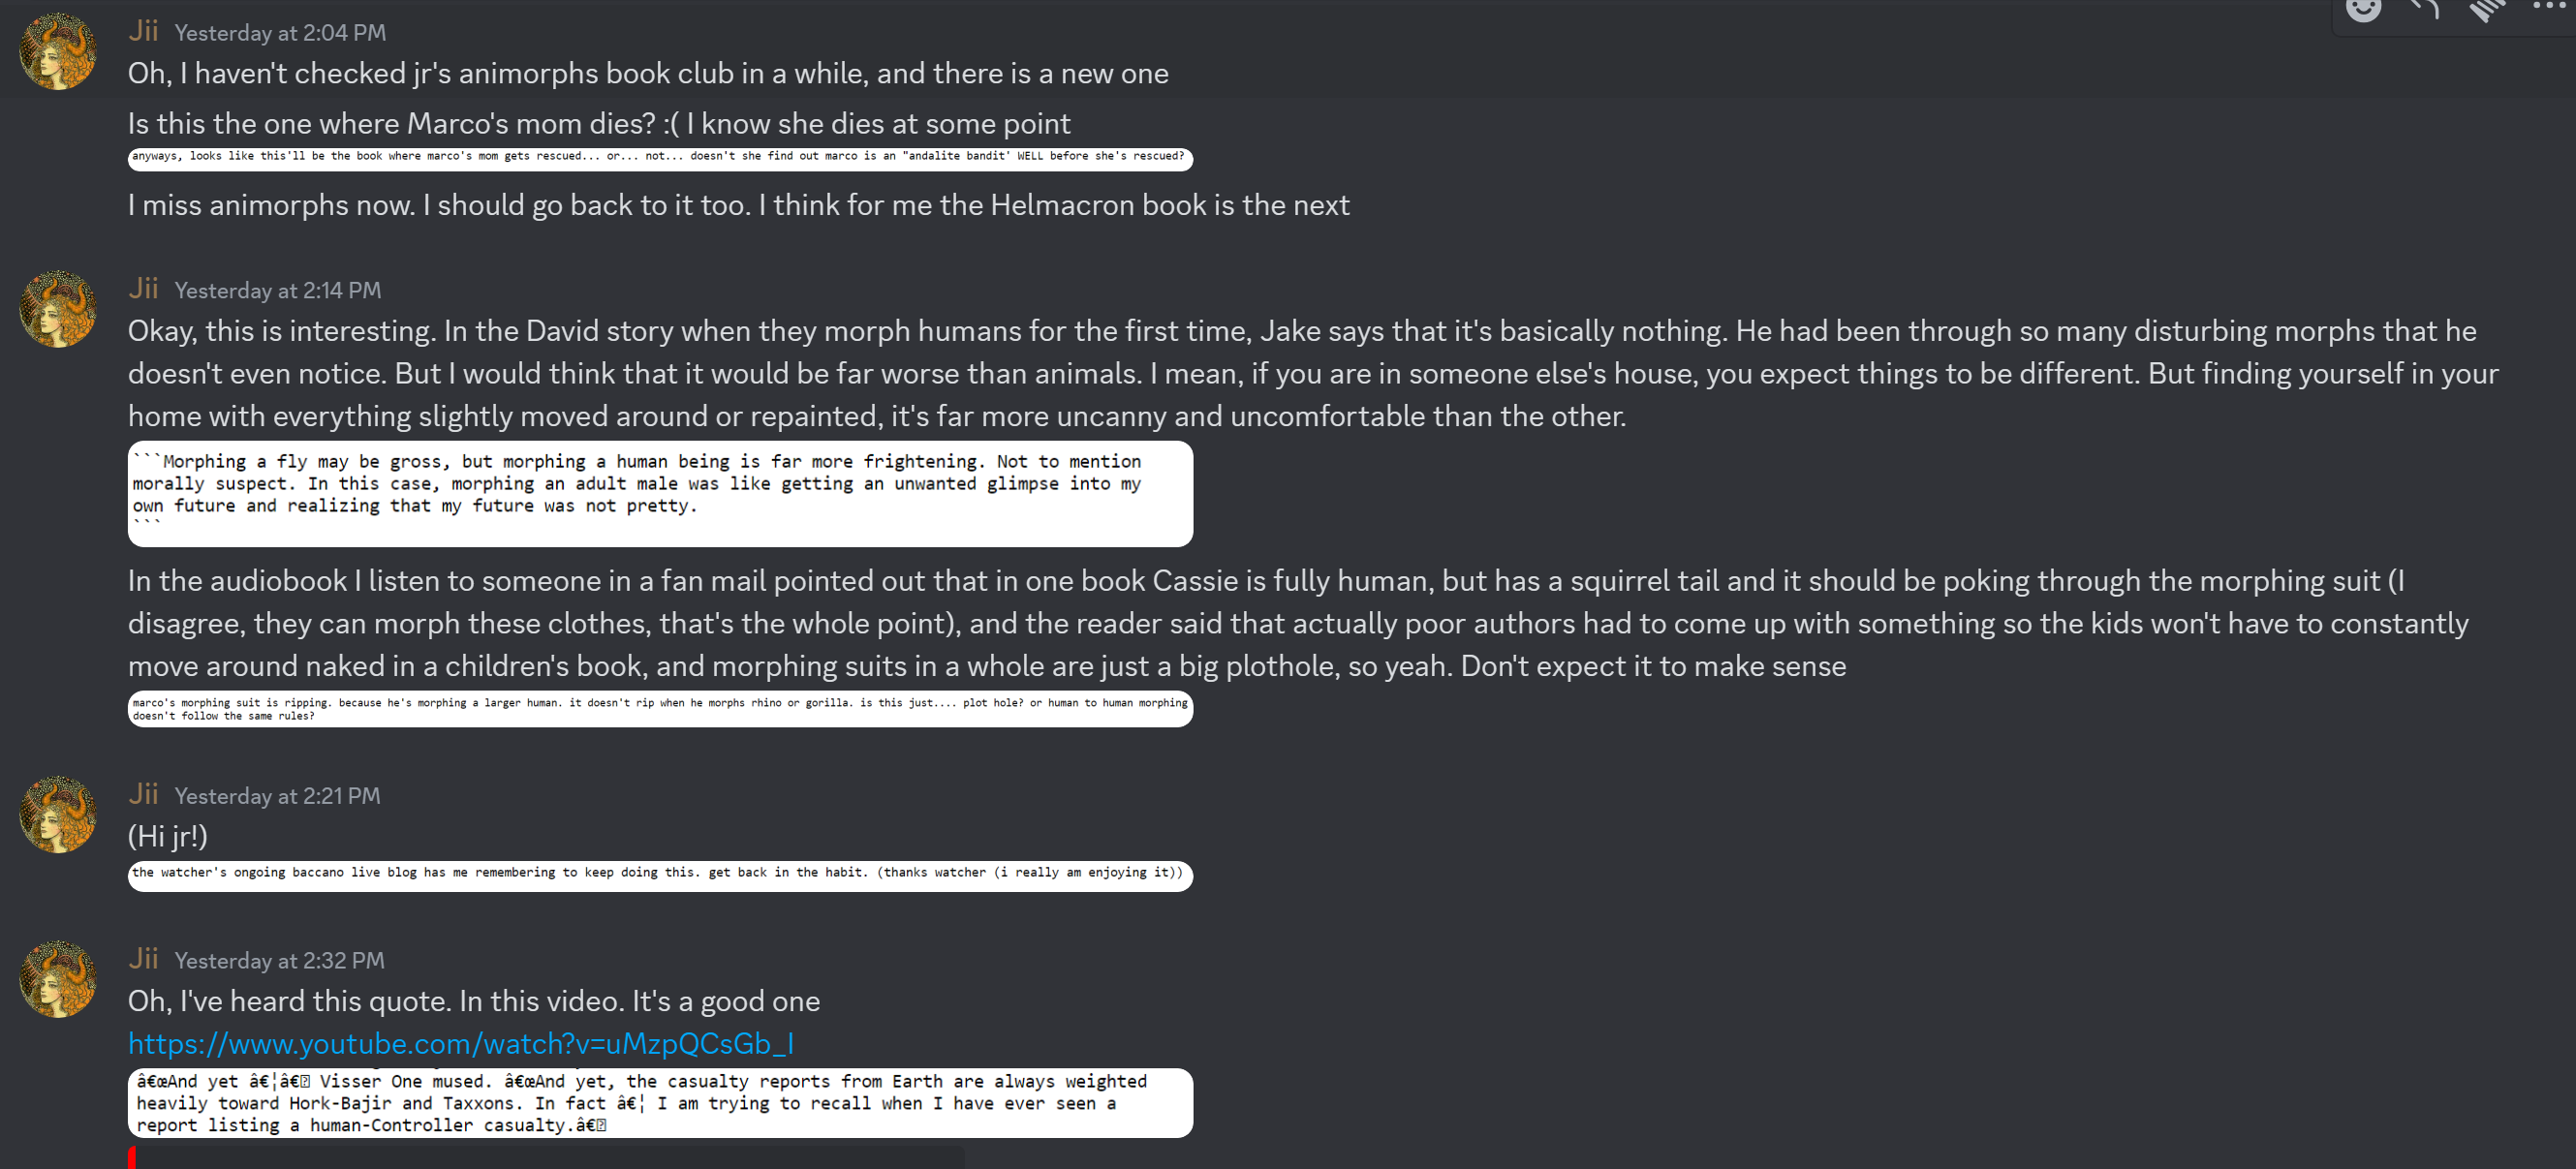Click Jii's avatar next to the 2:32 PM message

click(58, 979)
